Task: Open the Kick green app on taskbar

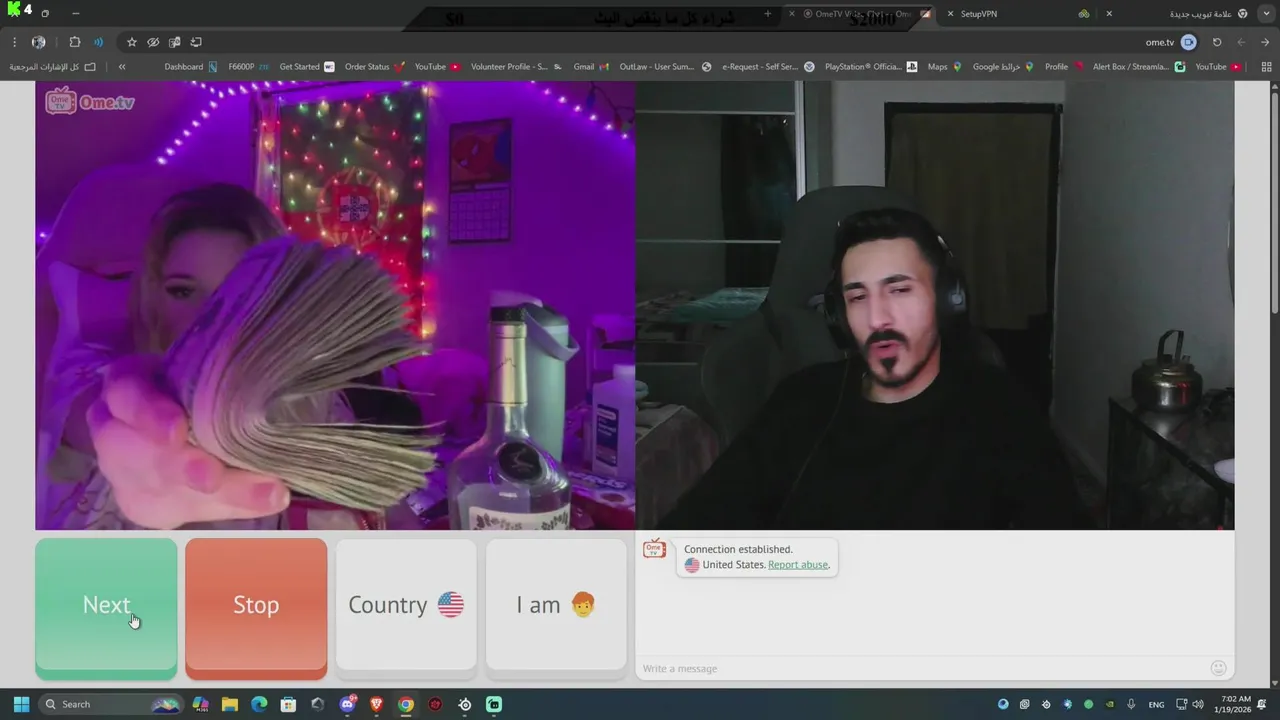Action: (494, 704)
